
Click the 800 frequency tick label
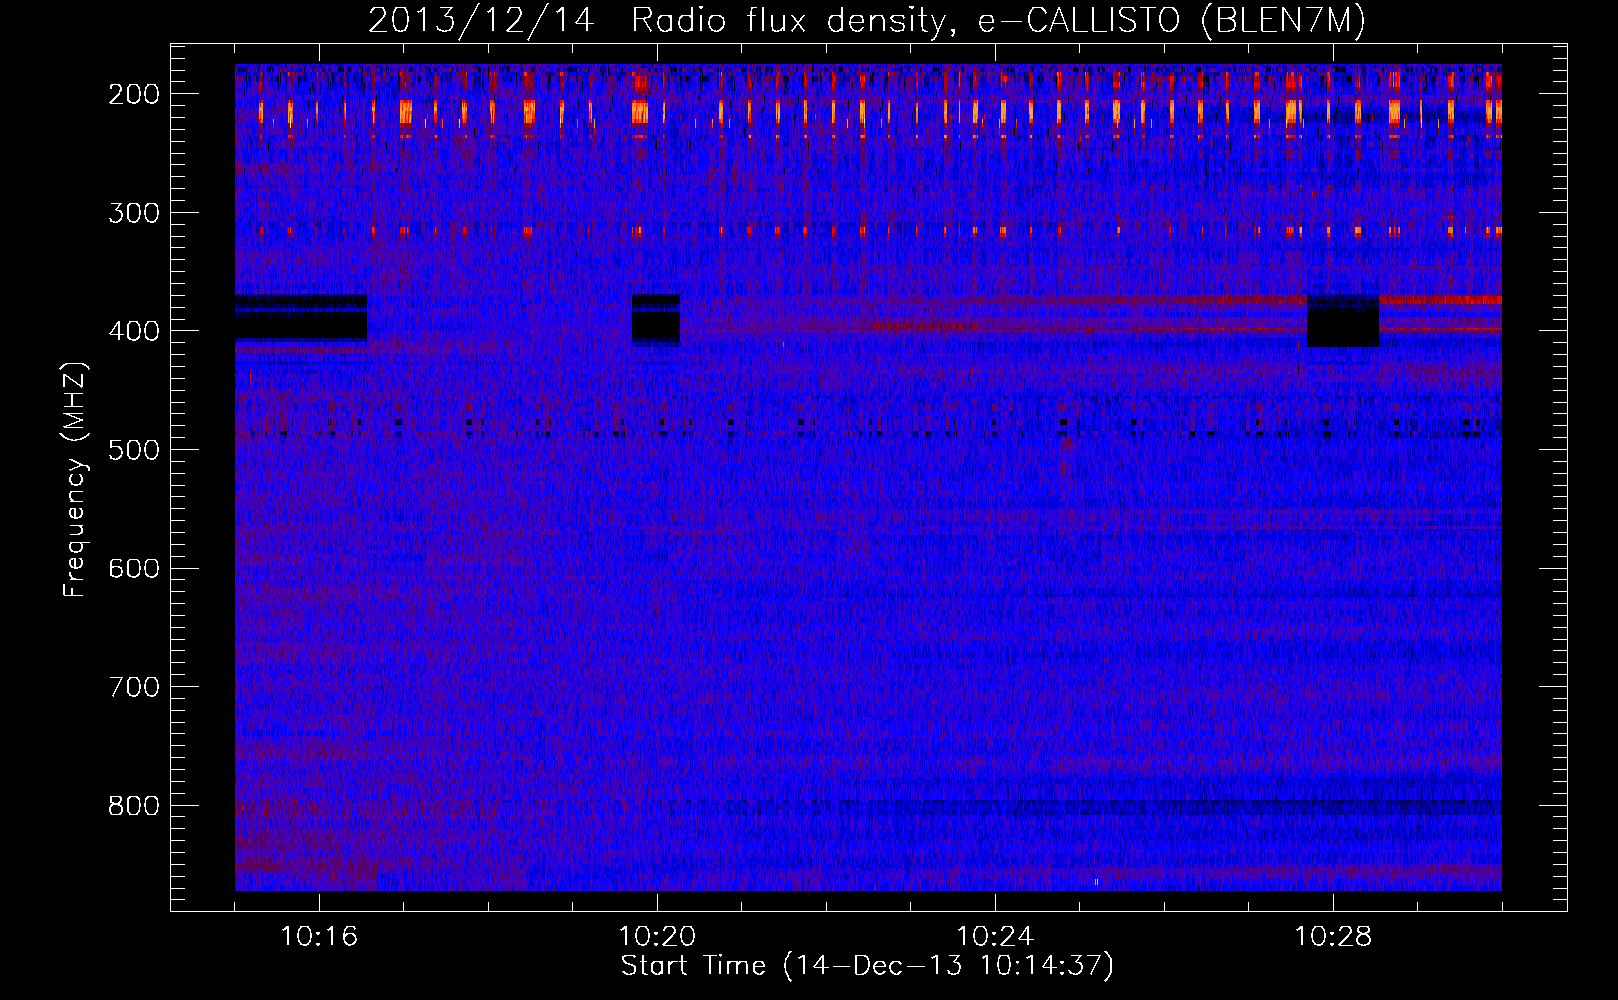[x=134, y=806]
